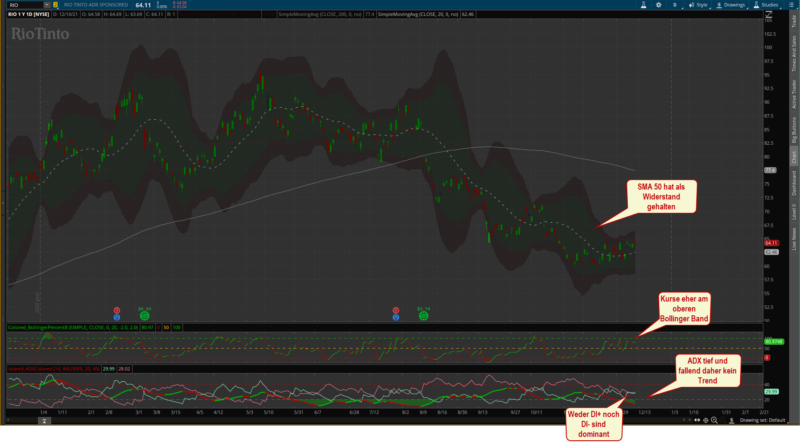Viewport: 800px width, 442px height.
Task: Click the RIO symbol input field
Action: [x=20, y=5]
